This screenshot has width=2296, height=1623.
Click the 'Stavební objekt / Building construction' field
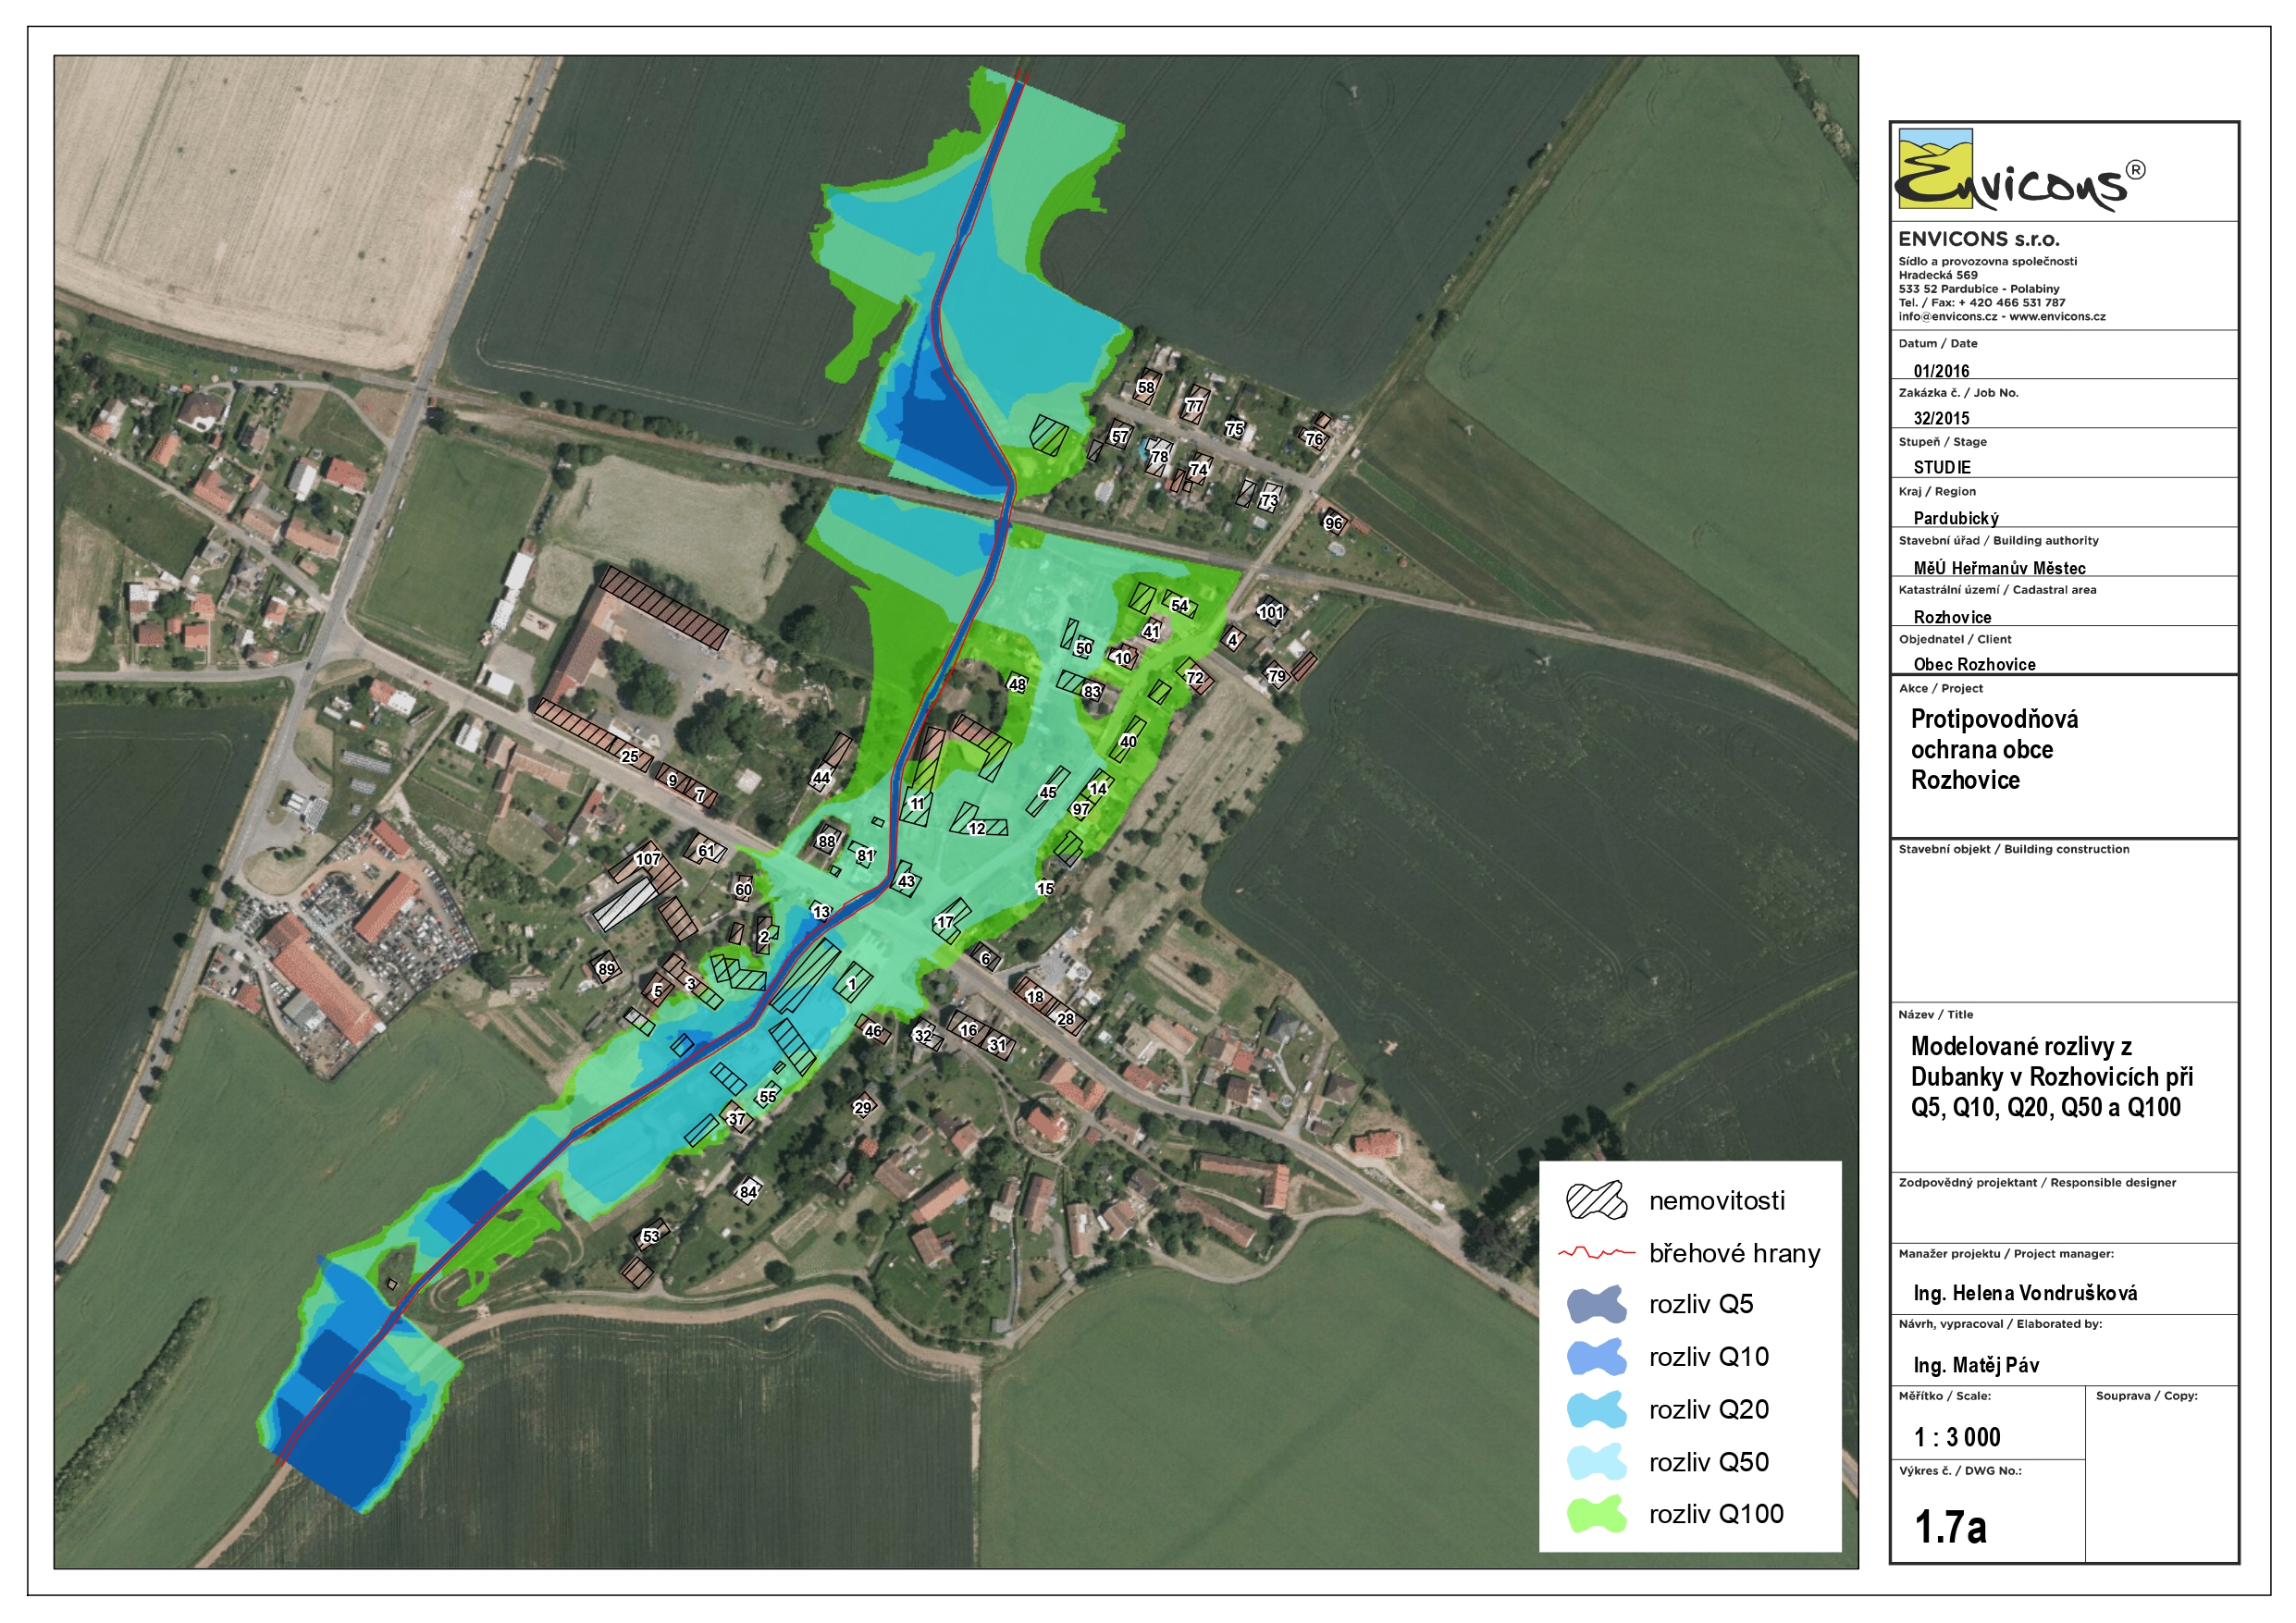2064,920
